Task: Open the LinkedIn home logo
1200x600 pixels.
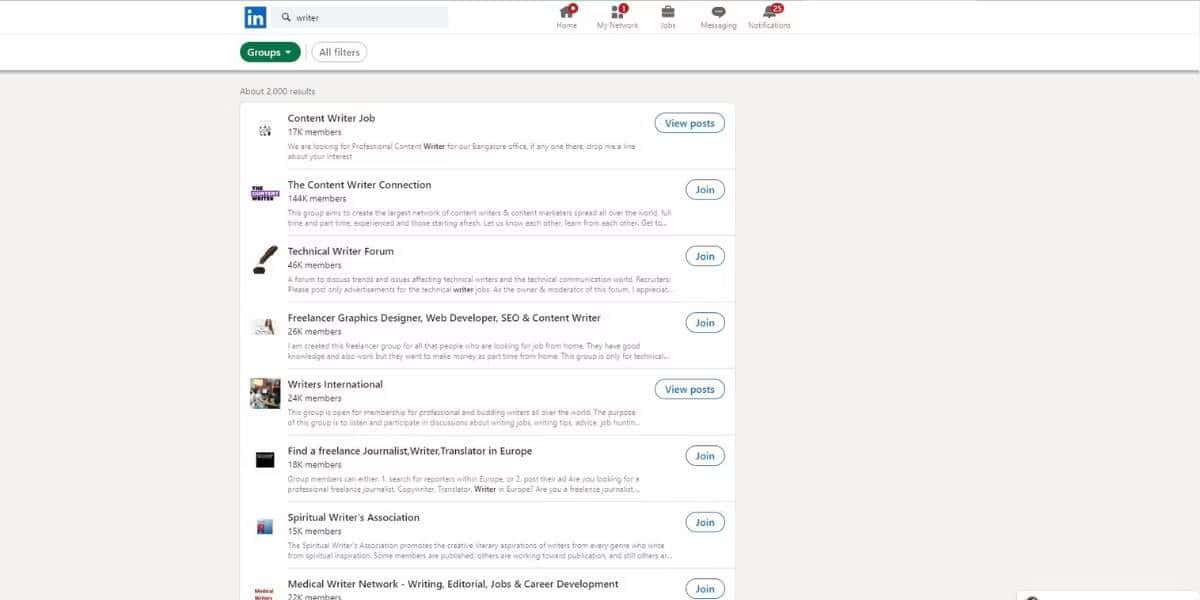Action: (255, 17)
